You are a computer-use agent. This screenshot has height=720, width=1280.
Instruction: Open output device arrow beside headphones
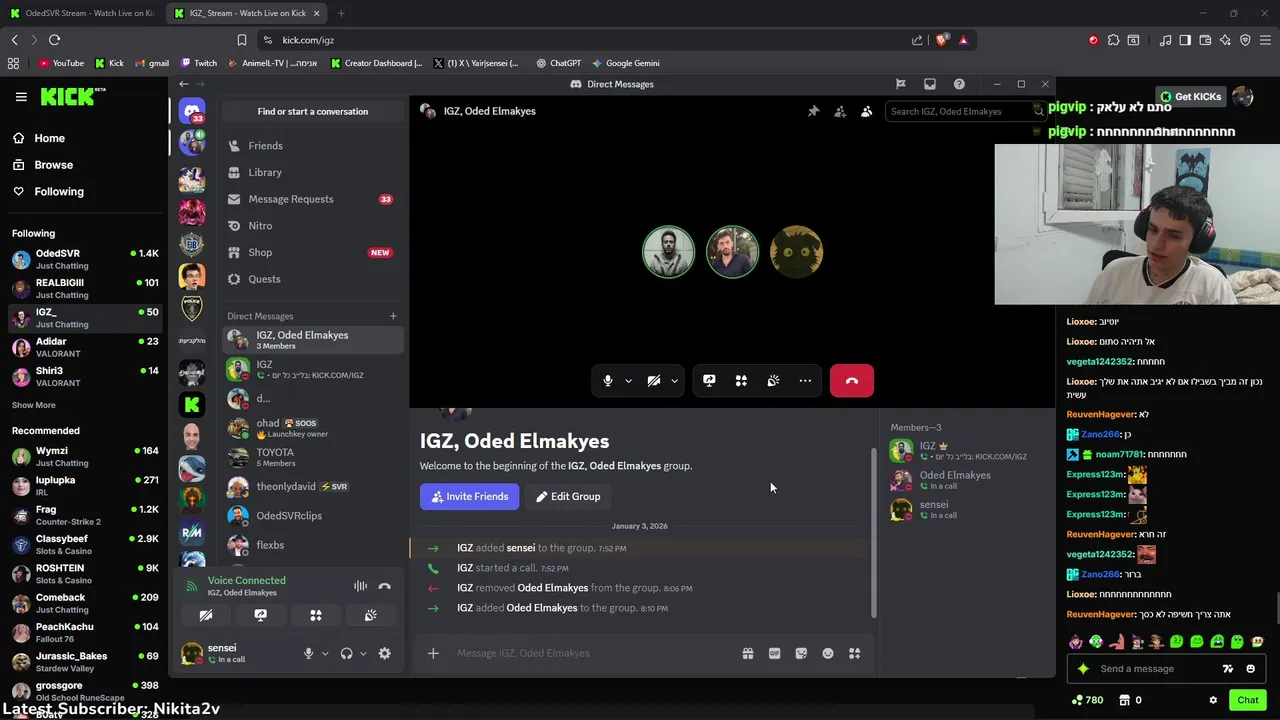pyautogui.click(x=363, y=653)
